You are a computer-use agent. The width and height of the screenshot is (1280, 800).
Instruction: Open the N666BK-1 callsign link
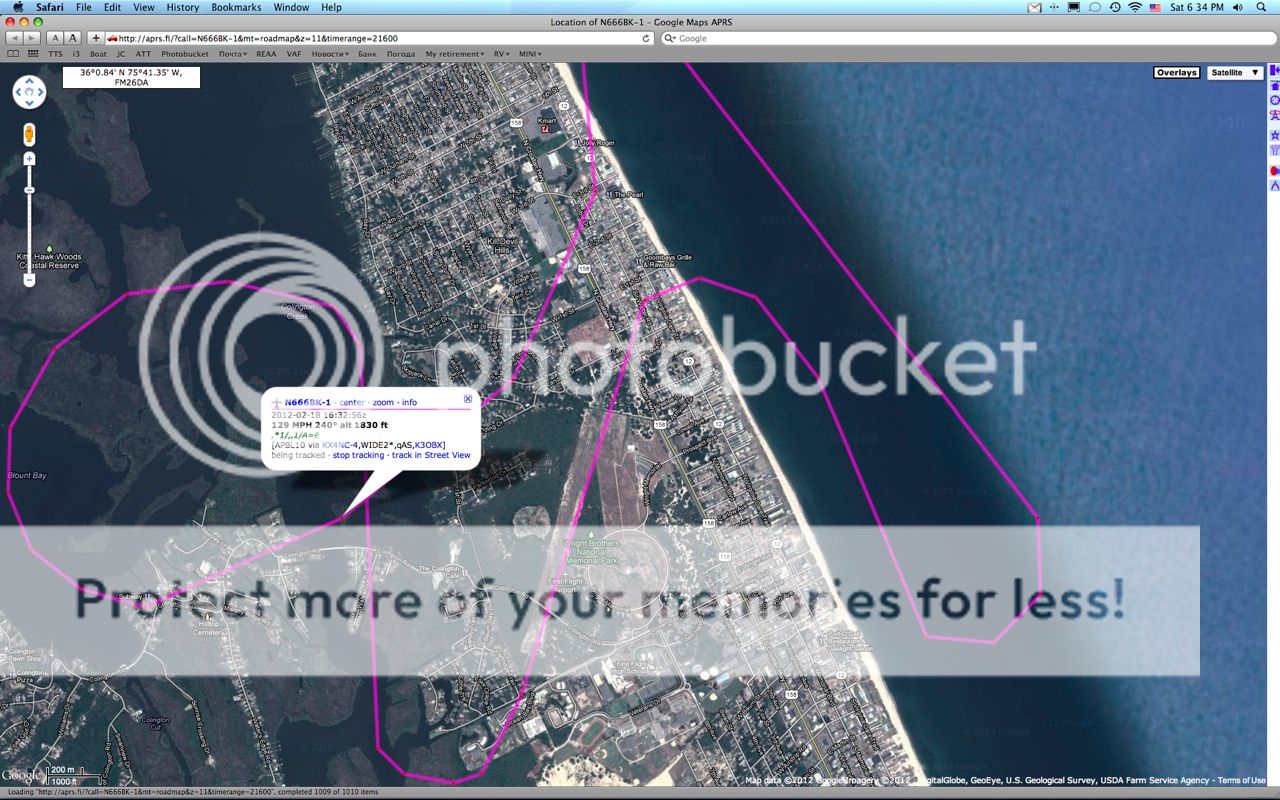click(308, 402)
